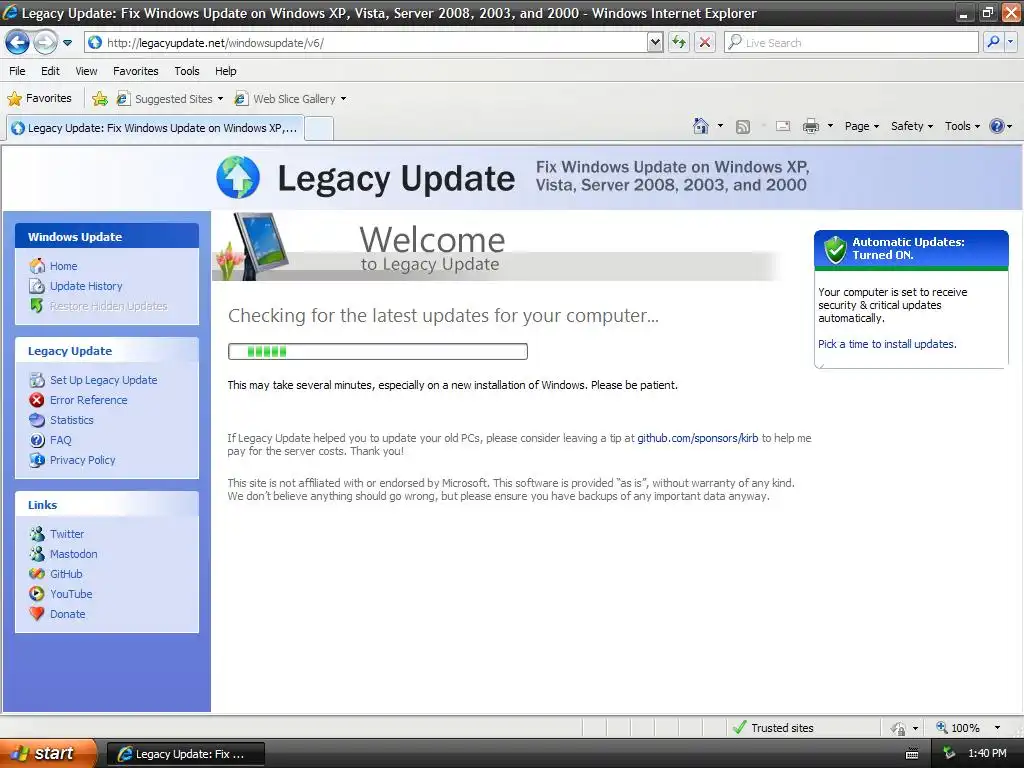Click Legacy Update taskbar button
The image size is (1024, 768).
185,754
